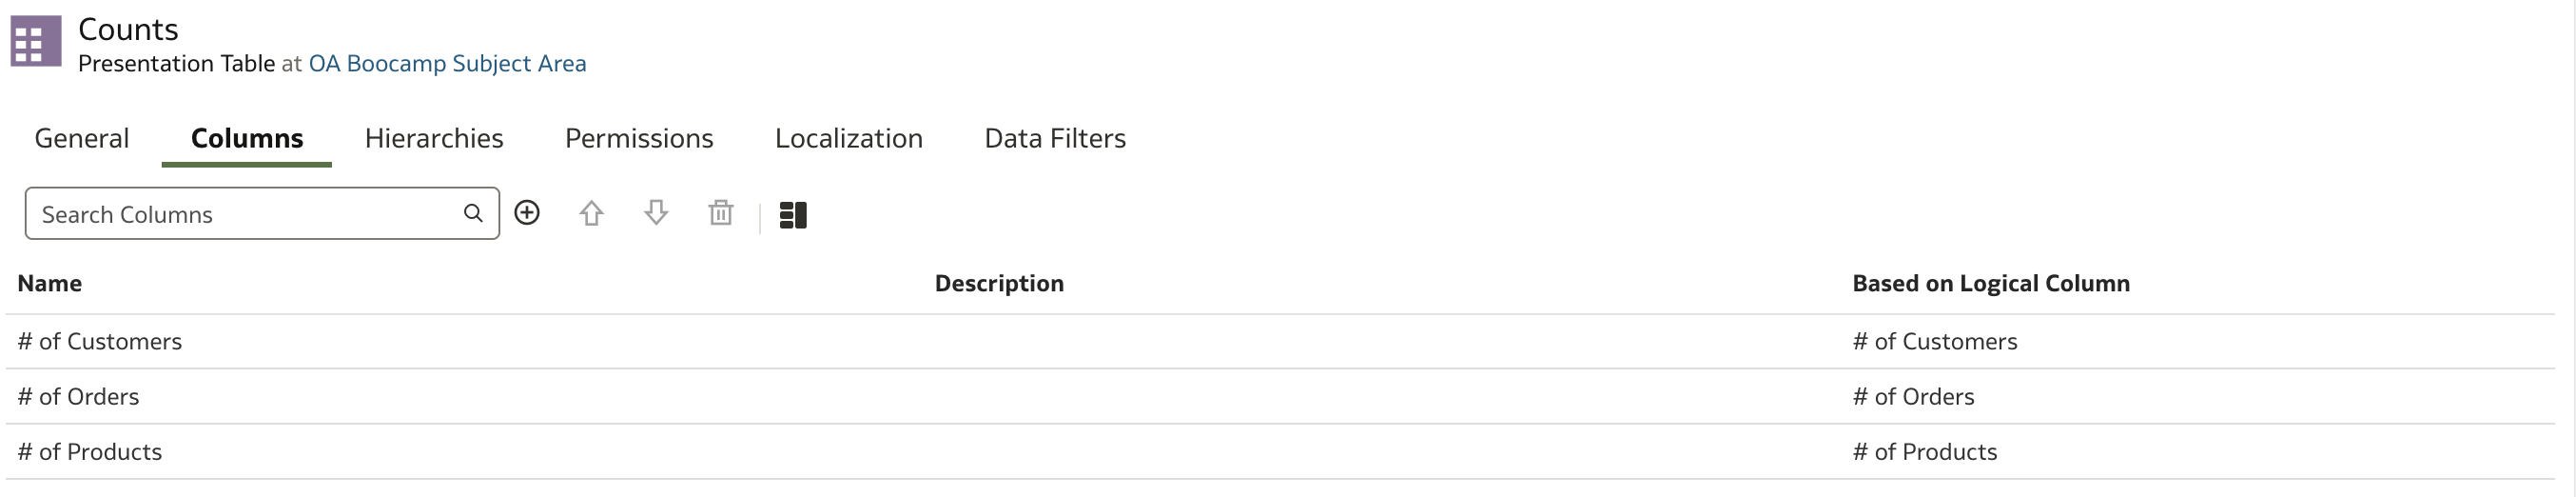Select the # of Customers row
Viewport: 2576px width, 497px height.
[1280, 342]
